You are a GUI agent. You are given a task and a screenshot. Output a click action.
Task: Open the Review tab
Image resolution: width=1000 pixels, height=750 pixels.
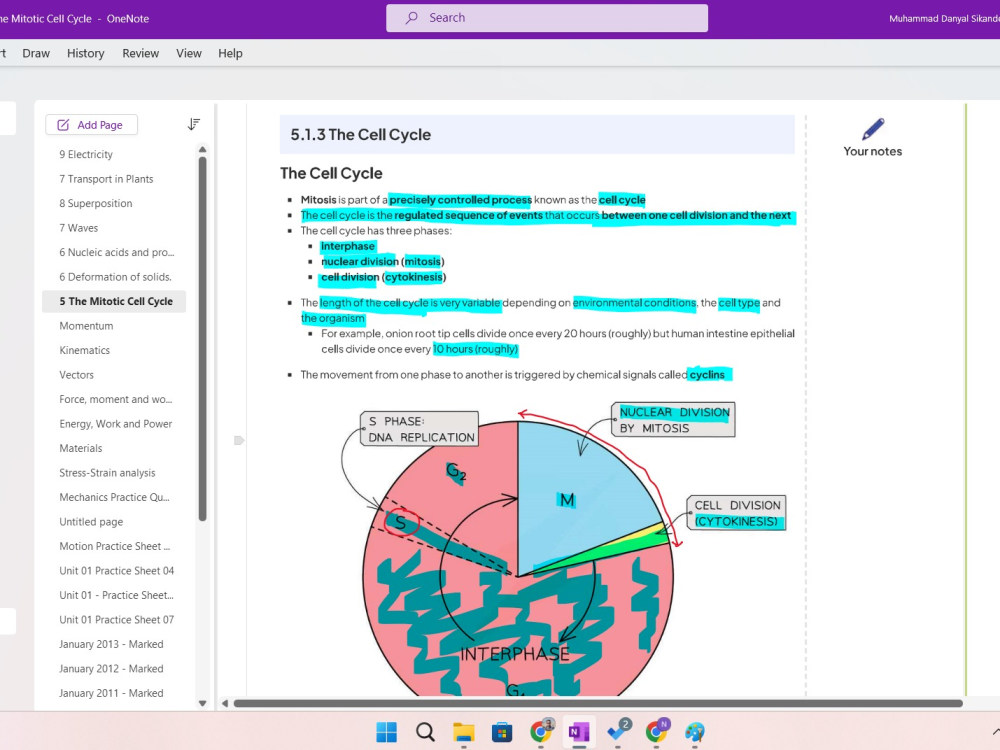point(140,54)
